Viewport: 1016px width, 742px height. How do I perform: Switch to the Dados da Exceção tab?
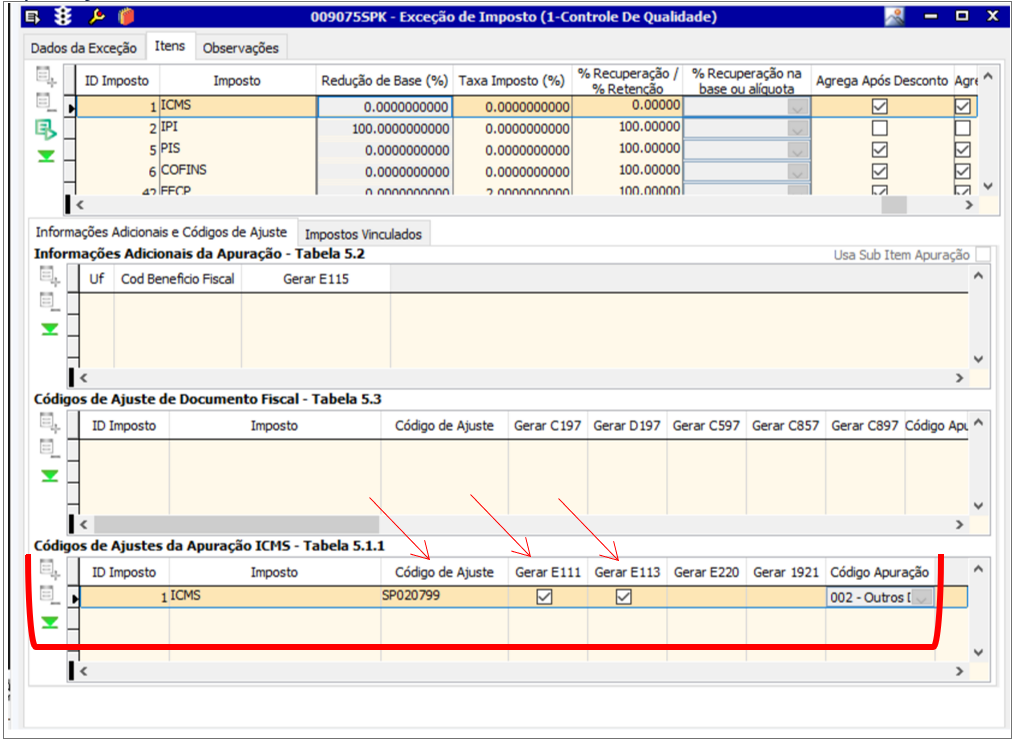[x=86, y=48]
